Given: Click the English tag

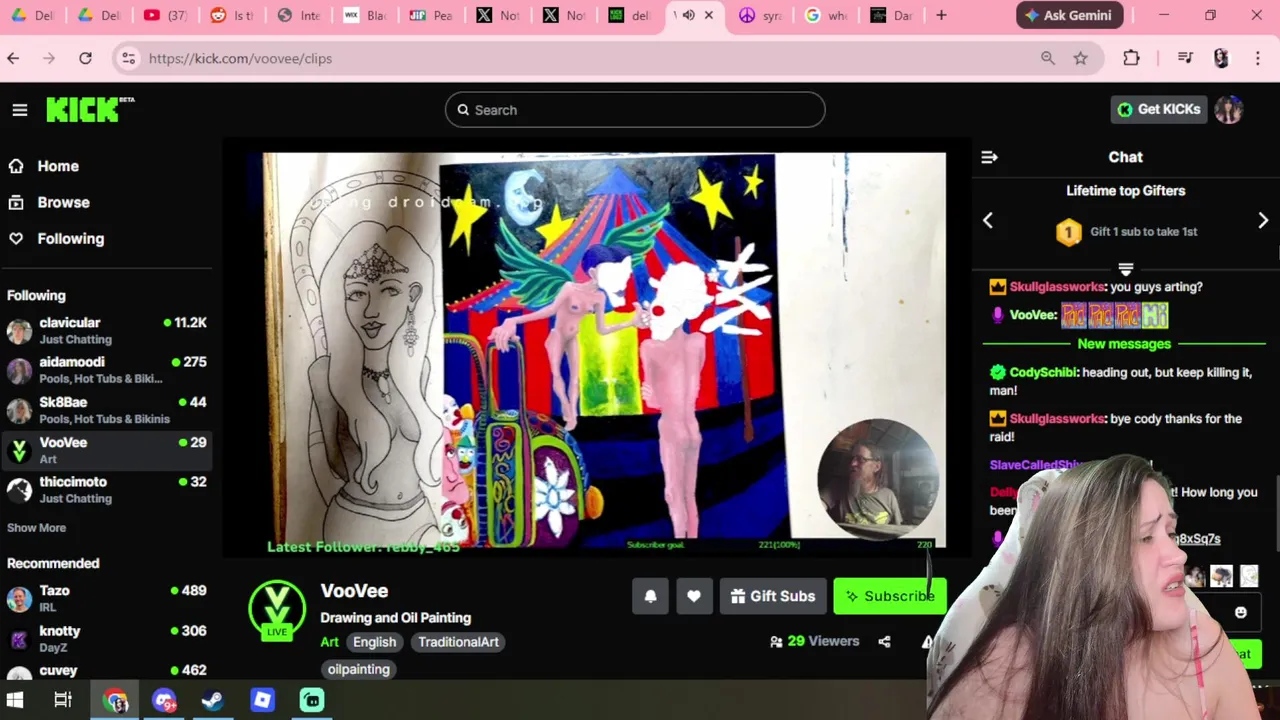Looking at the screenshot, I should (x=374, y=642).
